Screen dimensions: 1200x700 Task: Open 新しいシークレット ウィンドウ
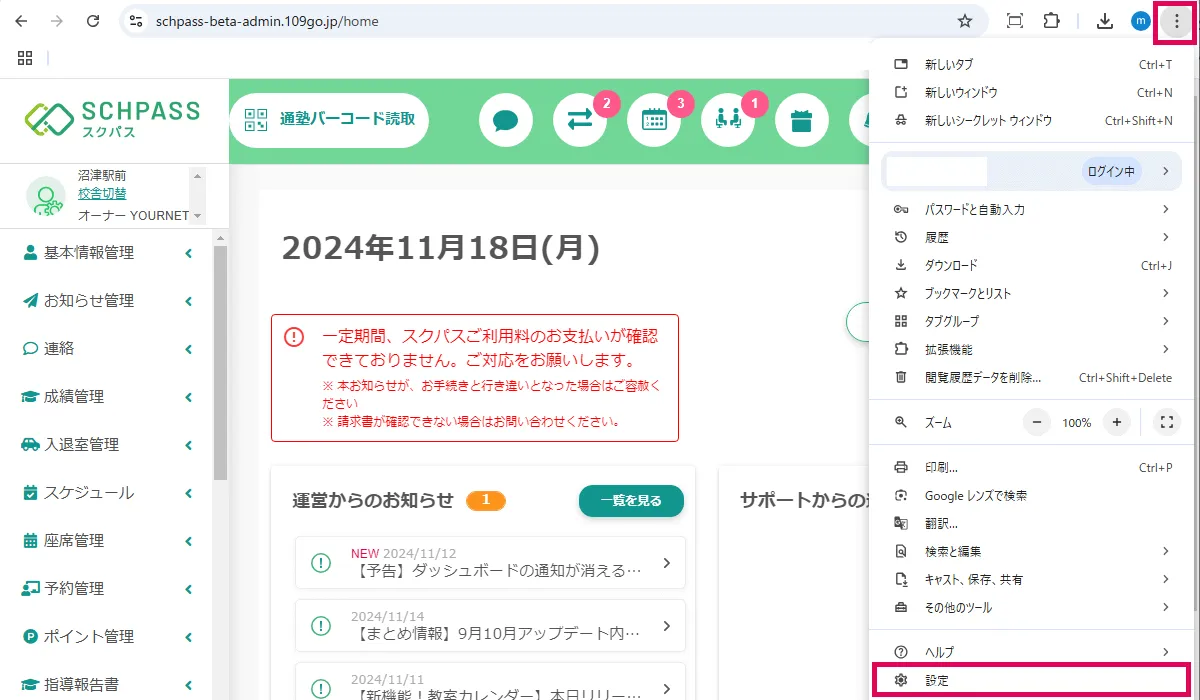1032,120
